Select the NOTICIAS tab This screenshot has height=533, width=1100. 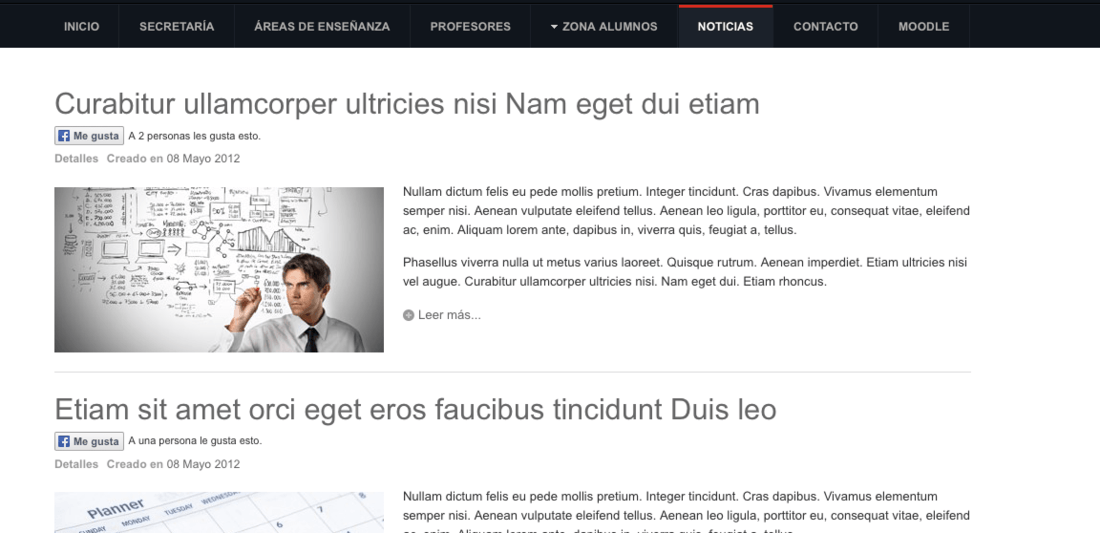pos(725,27)
